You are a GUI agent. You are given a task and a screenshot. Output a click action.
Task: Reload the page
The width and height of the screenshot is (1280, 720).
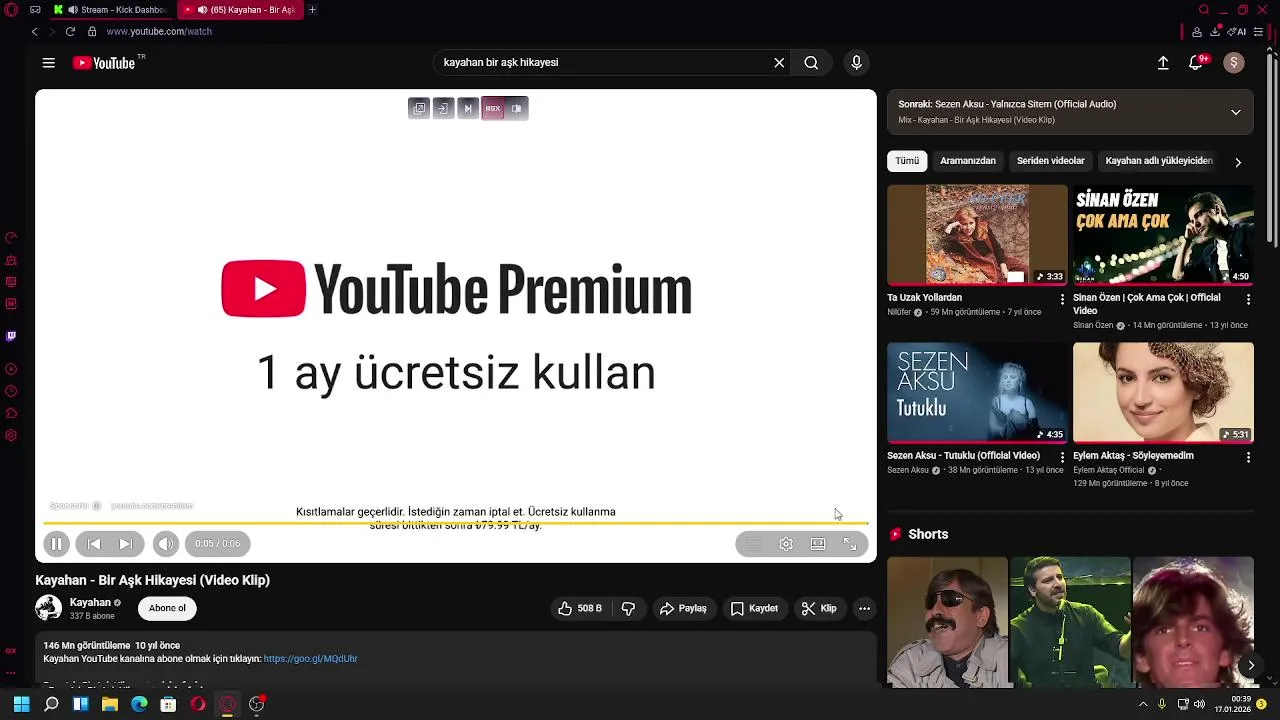tap(70, 32)
